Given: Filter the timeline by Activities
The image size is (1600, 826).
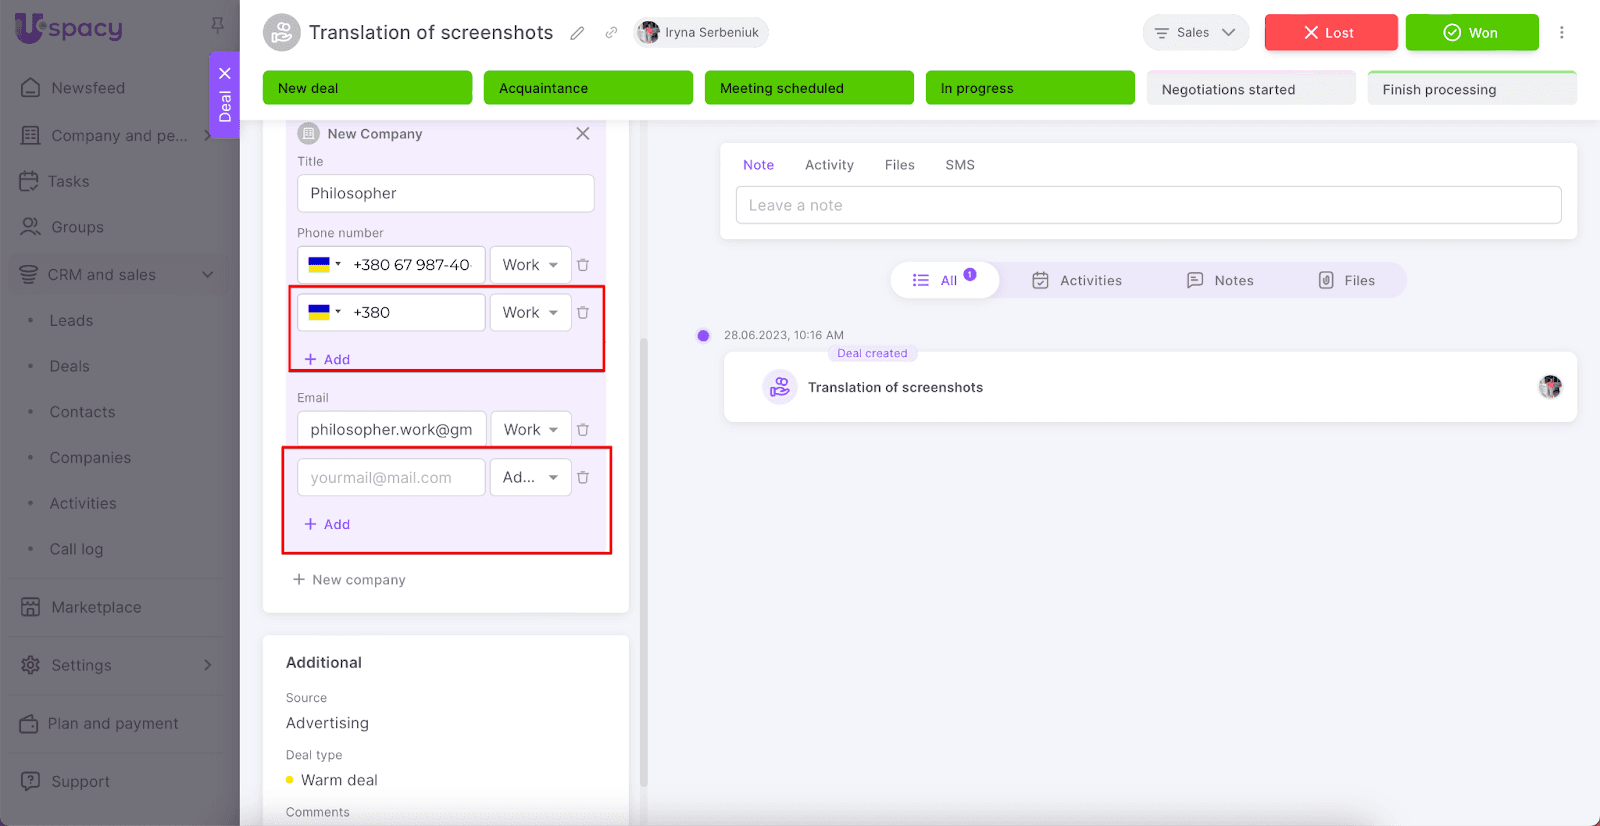Looking at the screenshot, I should [x=1077, y=281].
